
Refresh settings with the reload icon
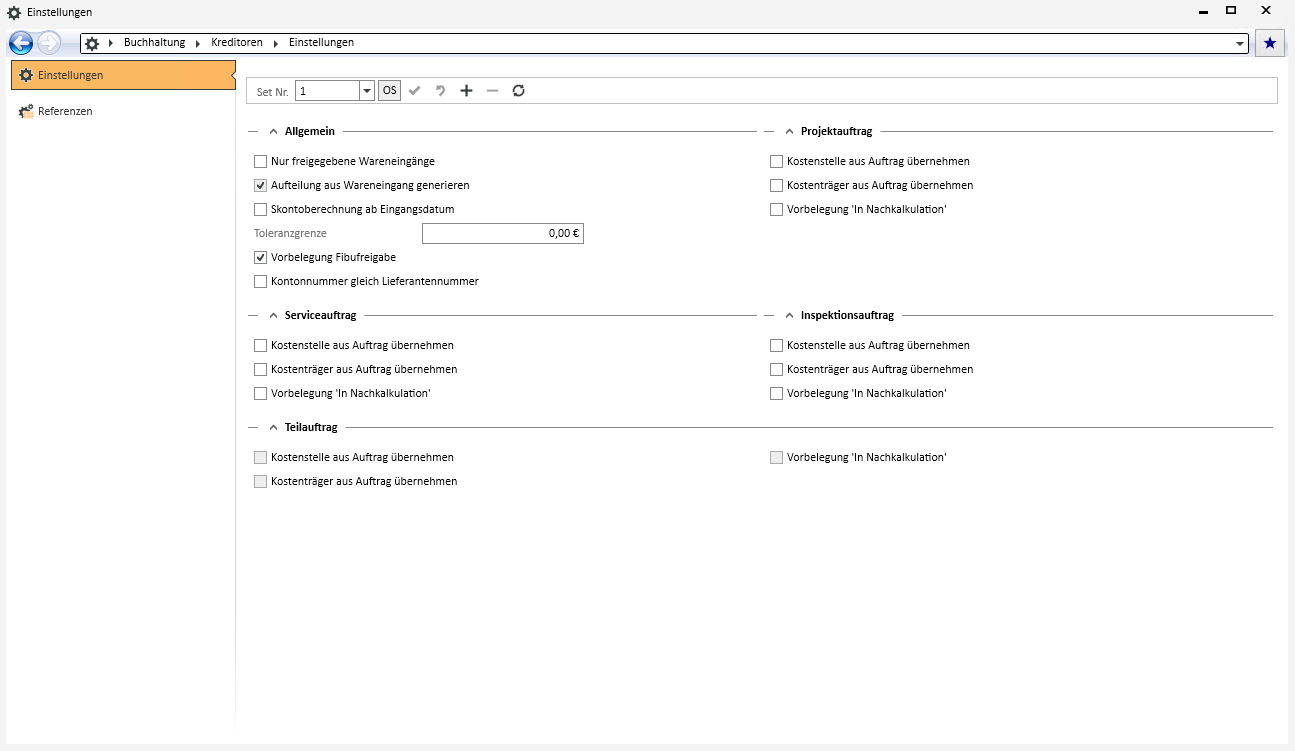pyautogui.click(x=518, y=91)
